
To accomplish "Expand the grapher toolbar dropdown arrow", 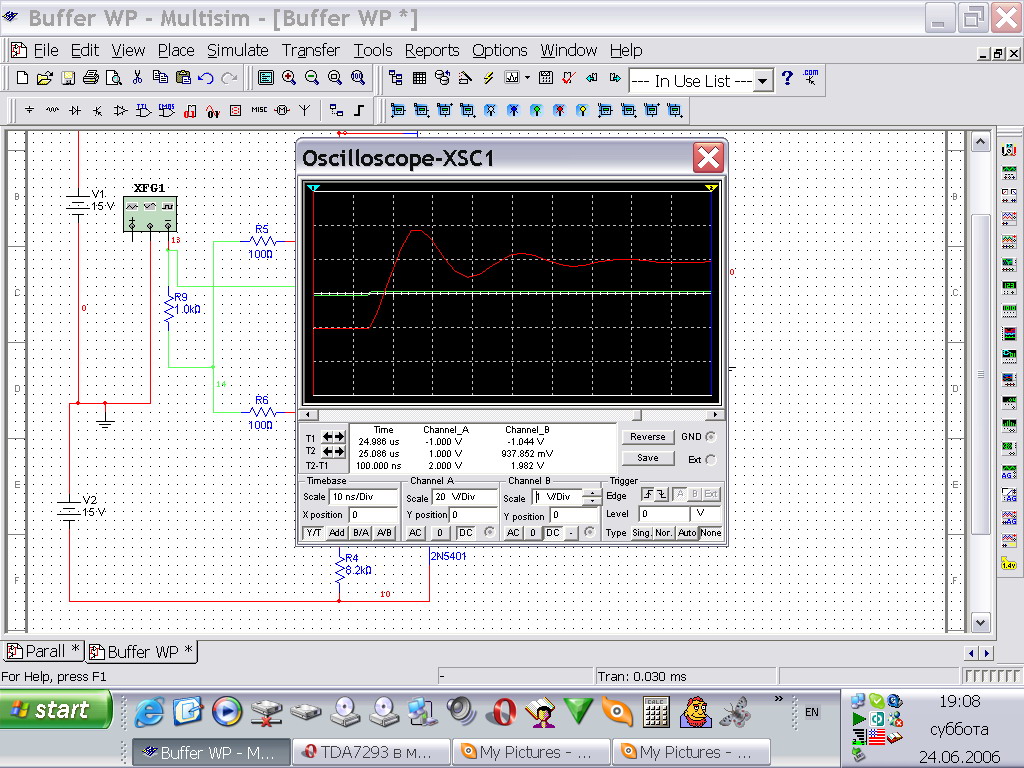I will (528, 78).
